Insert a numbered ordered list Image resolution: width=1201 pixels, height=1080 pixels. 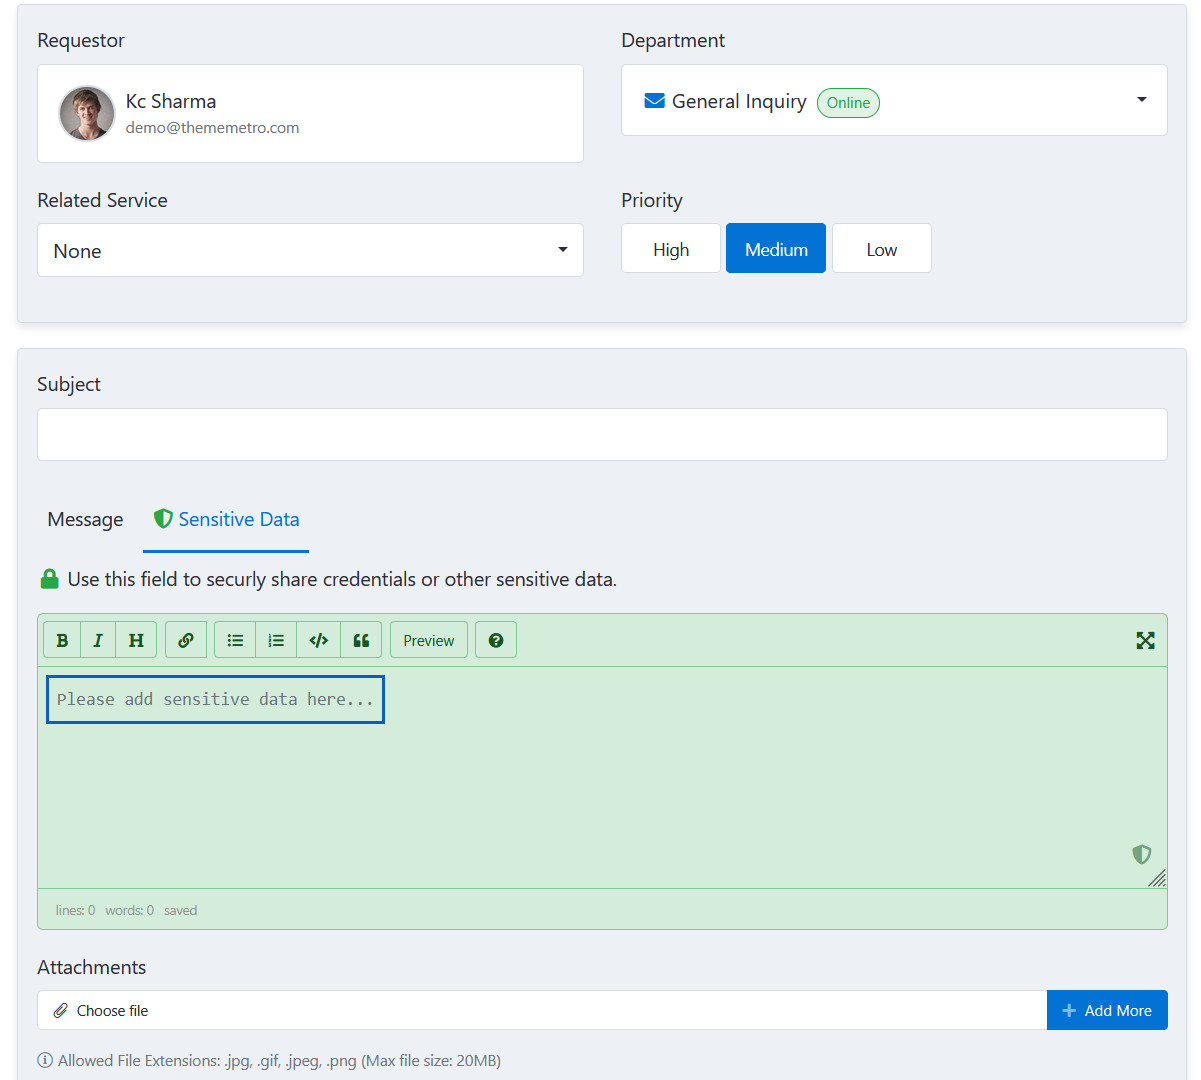point(276,640)
